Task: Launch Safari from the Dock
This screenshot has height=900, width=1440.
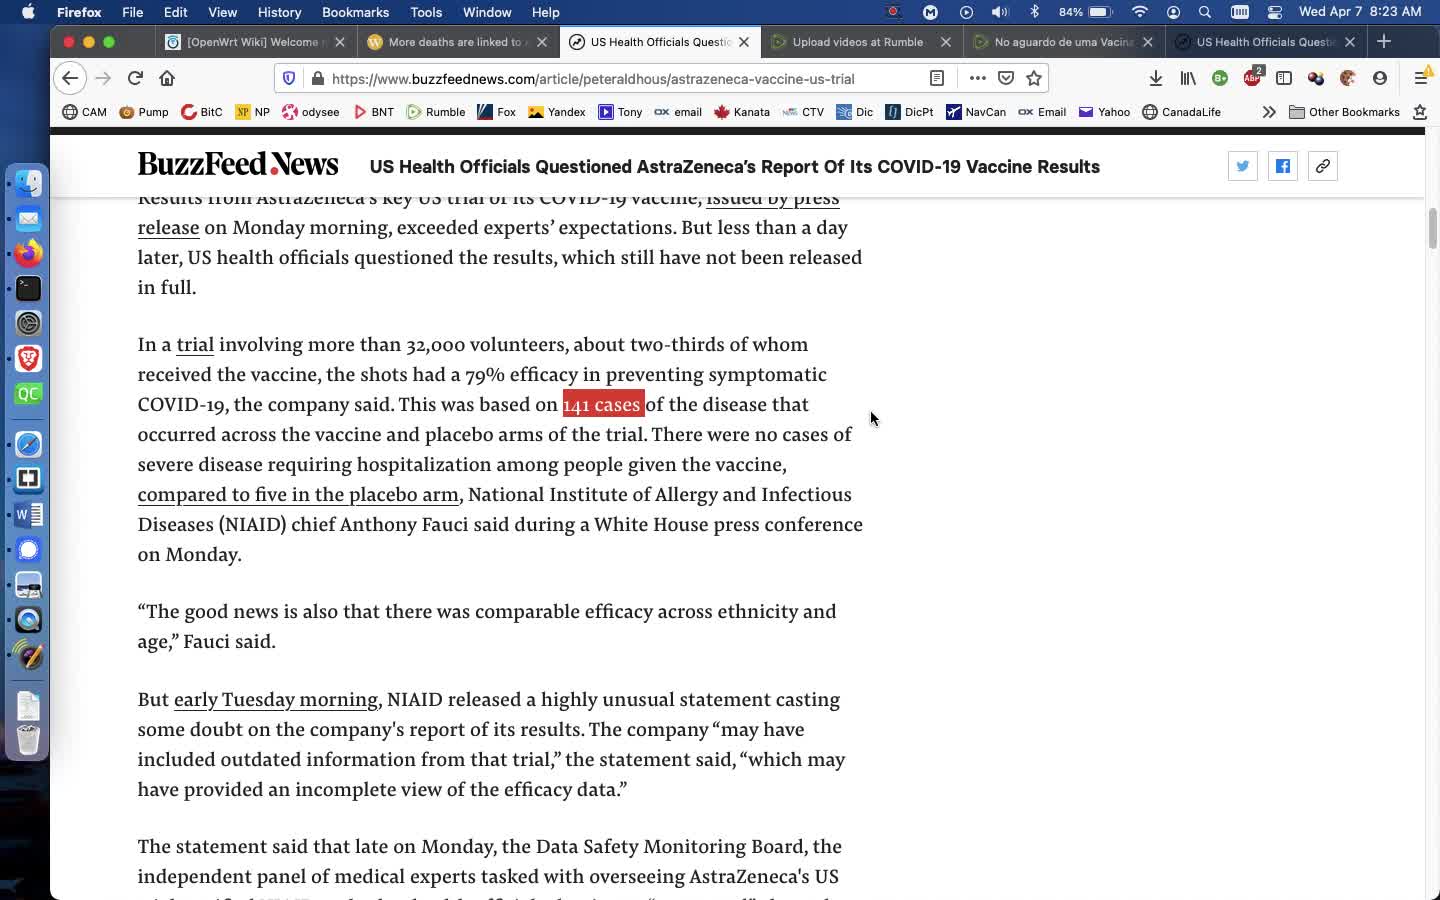Action: click(x=28, y=444)
